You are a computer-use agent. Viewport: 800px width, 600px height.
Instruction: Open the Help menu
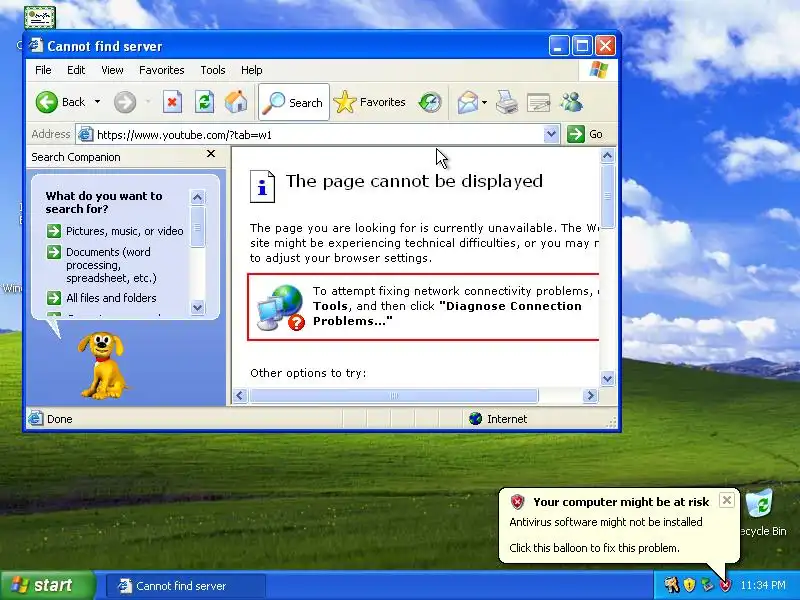pyautogui.click(x=252, y=70)
